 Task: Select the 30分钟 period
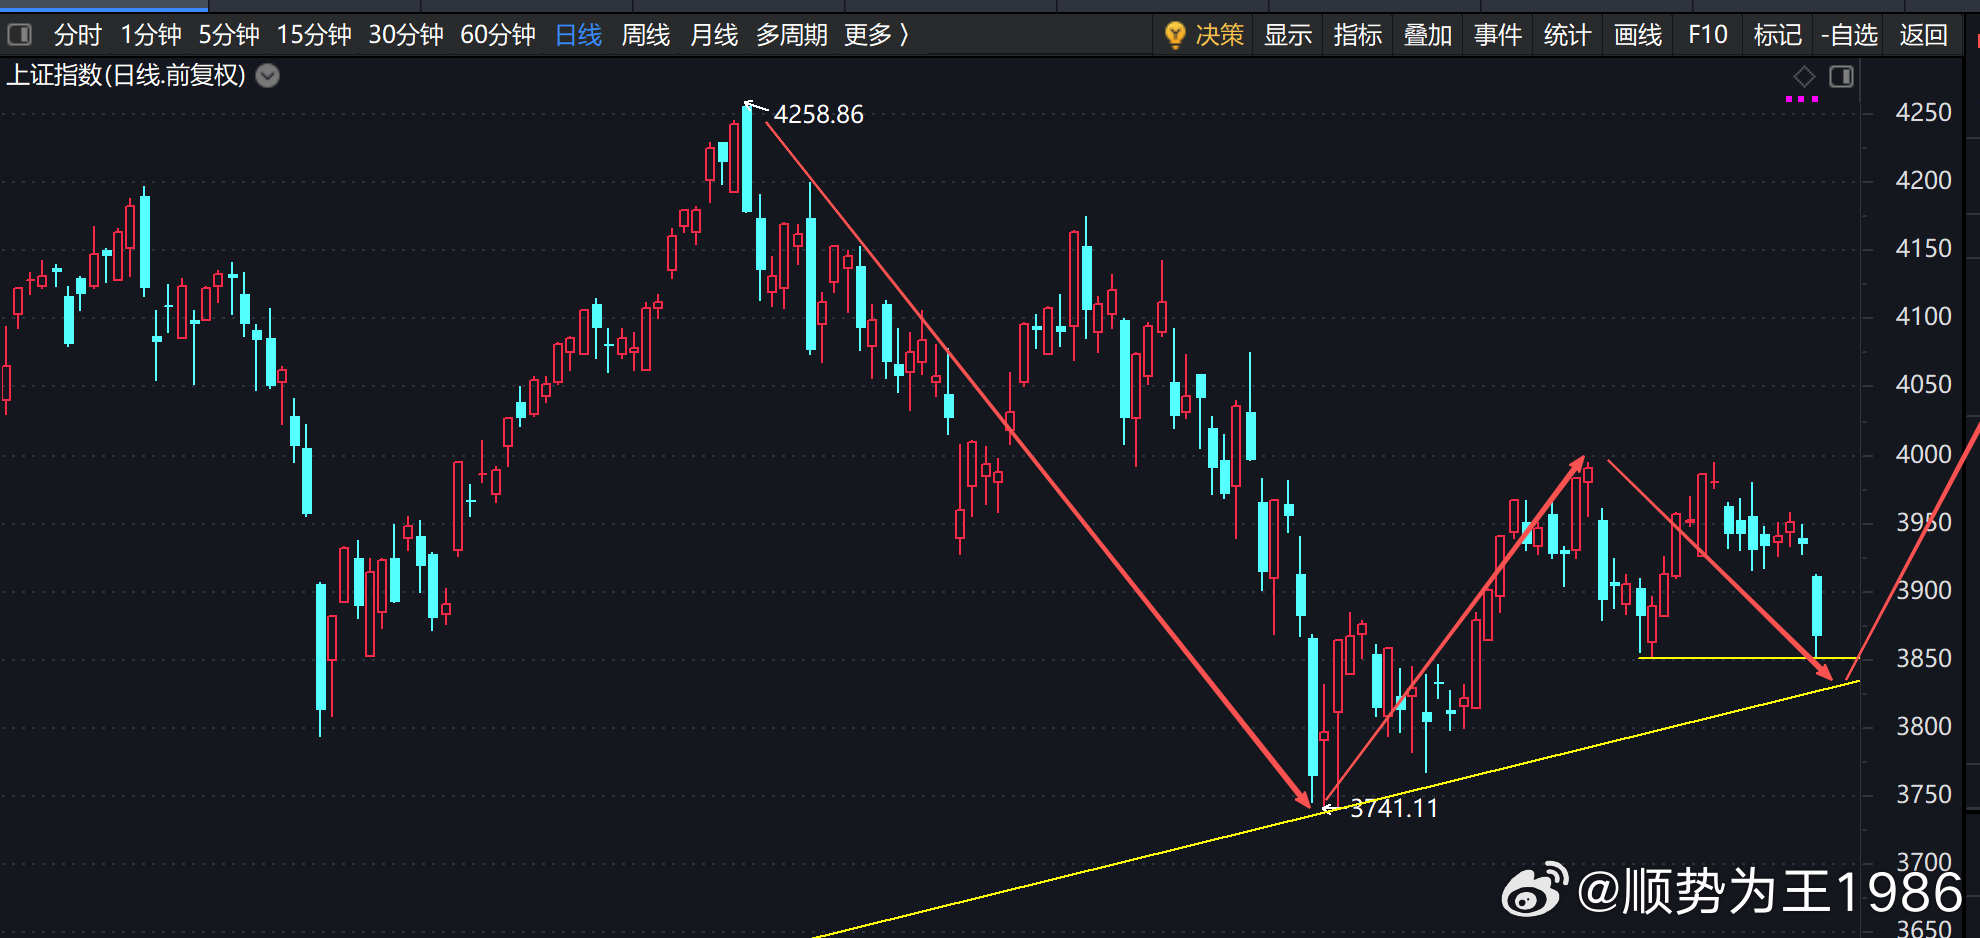[x=406, y=36]
